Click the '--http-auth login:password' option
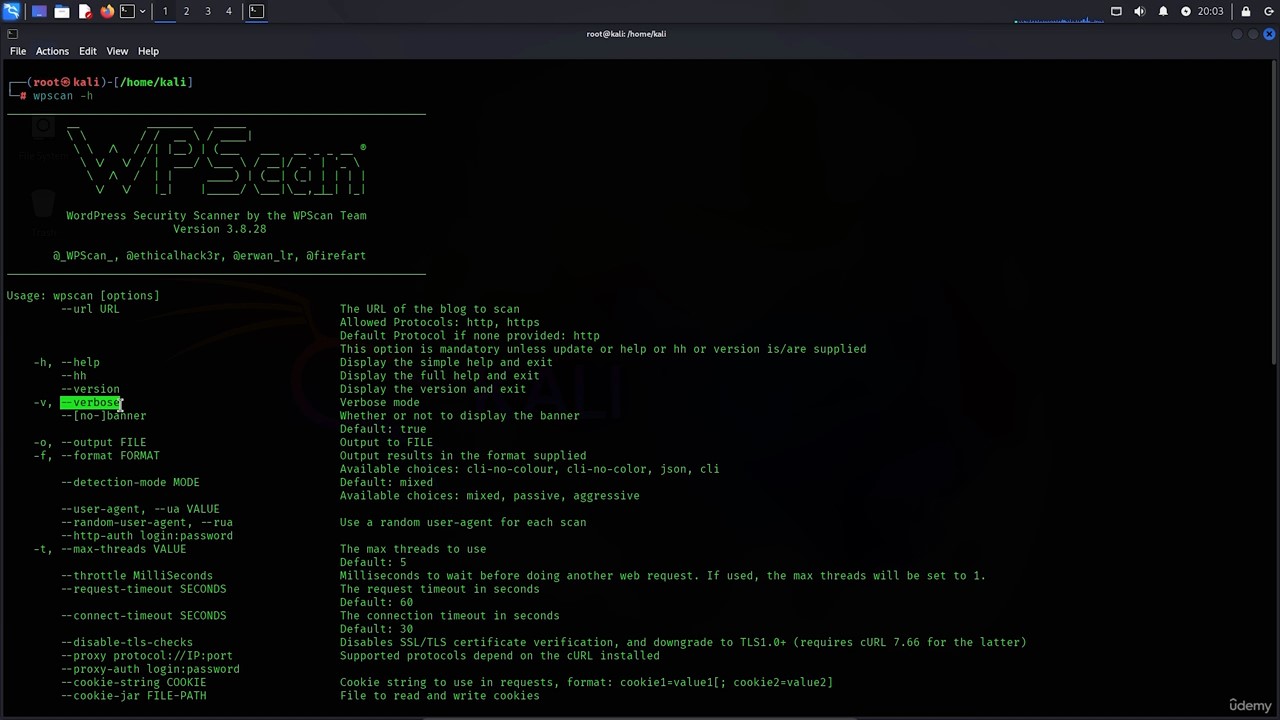Screen dimensions: 1280x720 tap(146, 536)
